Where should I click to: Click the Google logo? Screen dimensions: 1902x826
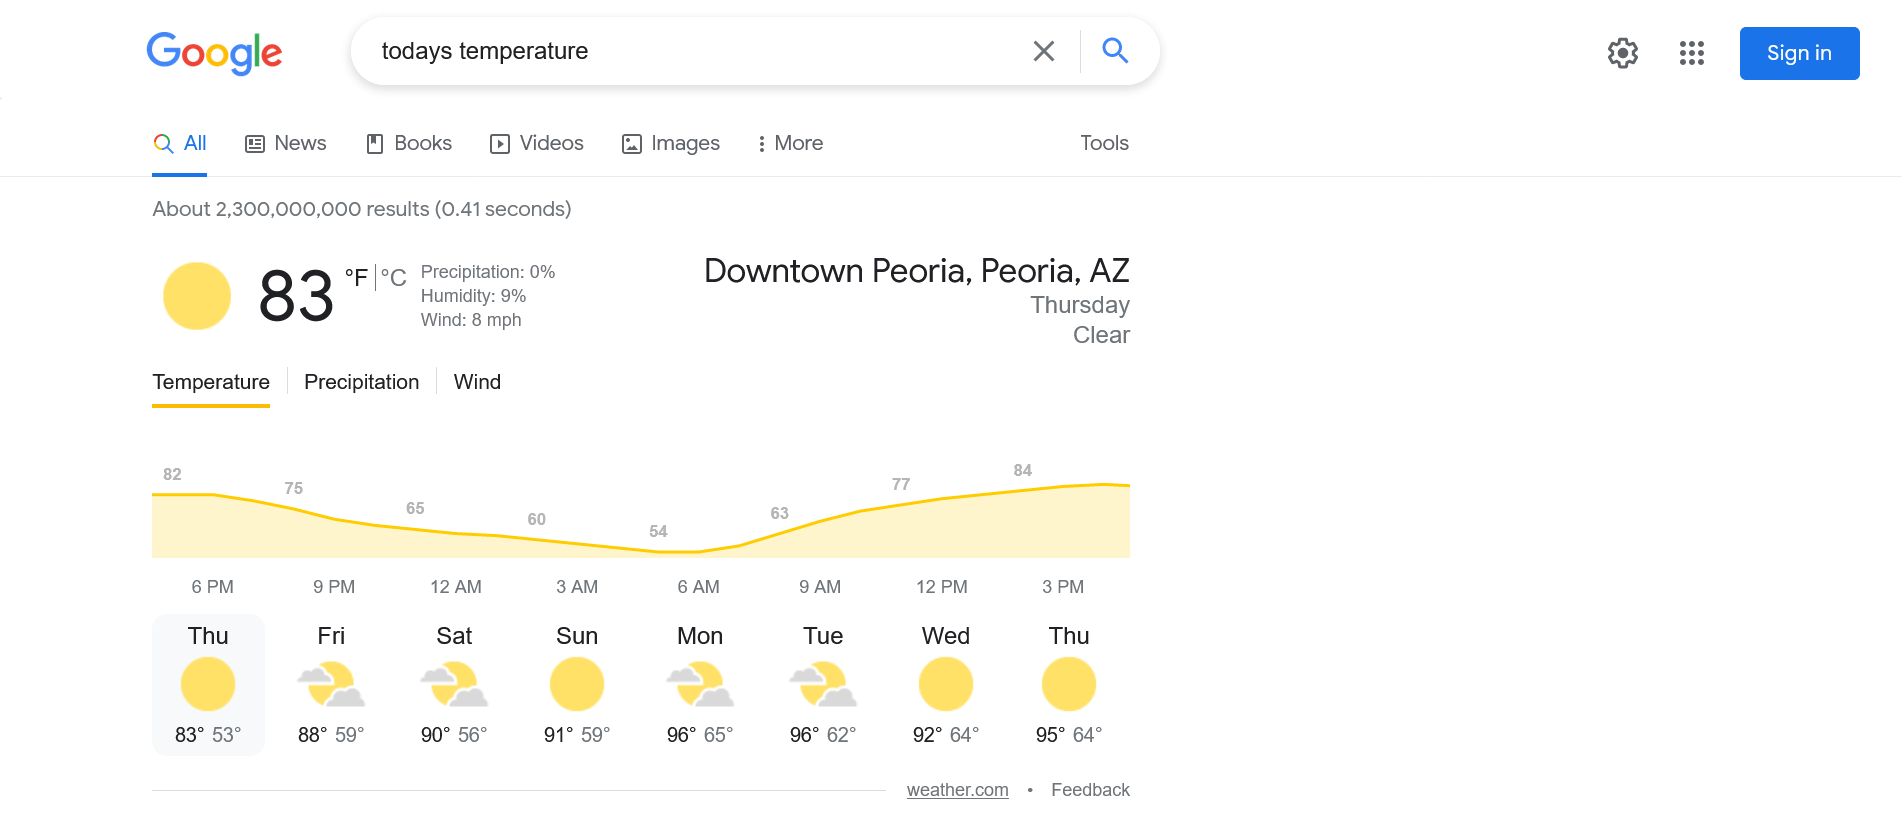coord(213,53)
